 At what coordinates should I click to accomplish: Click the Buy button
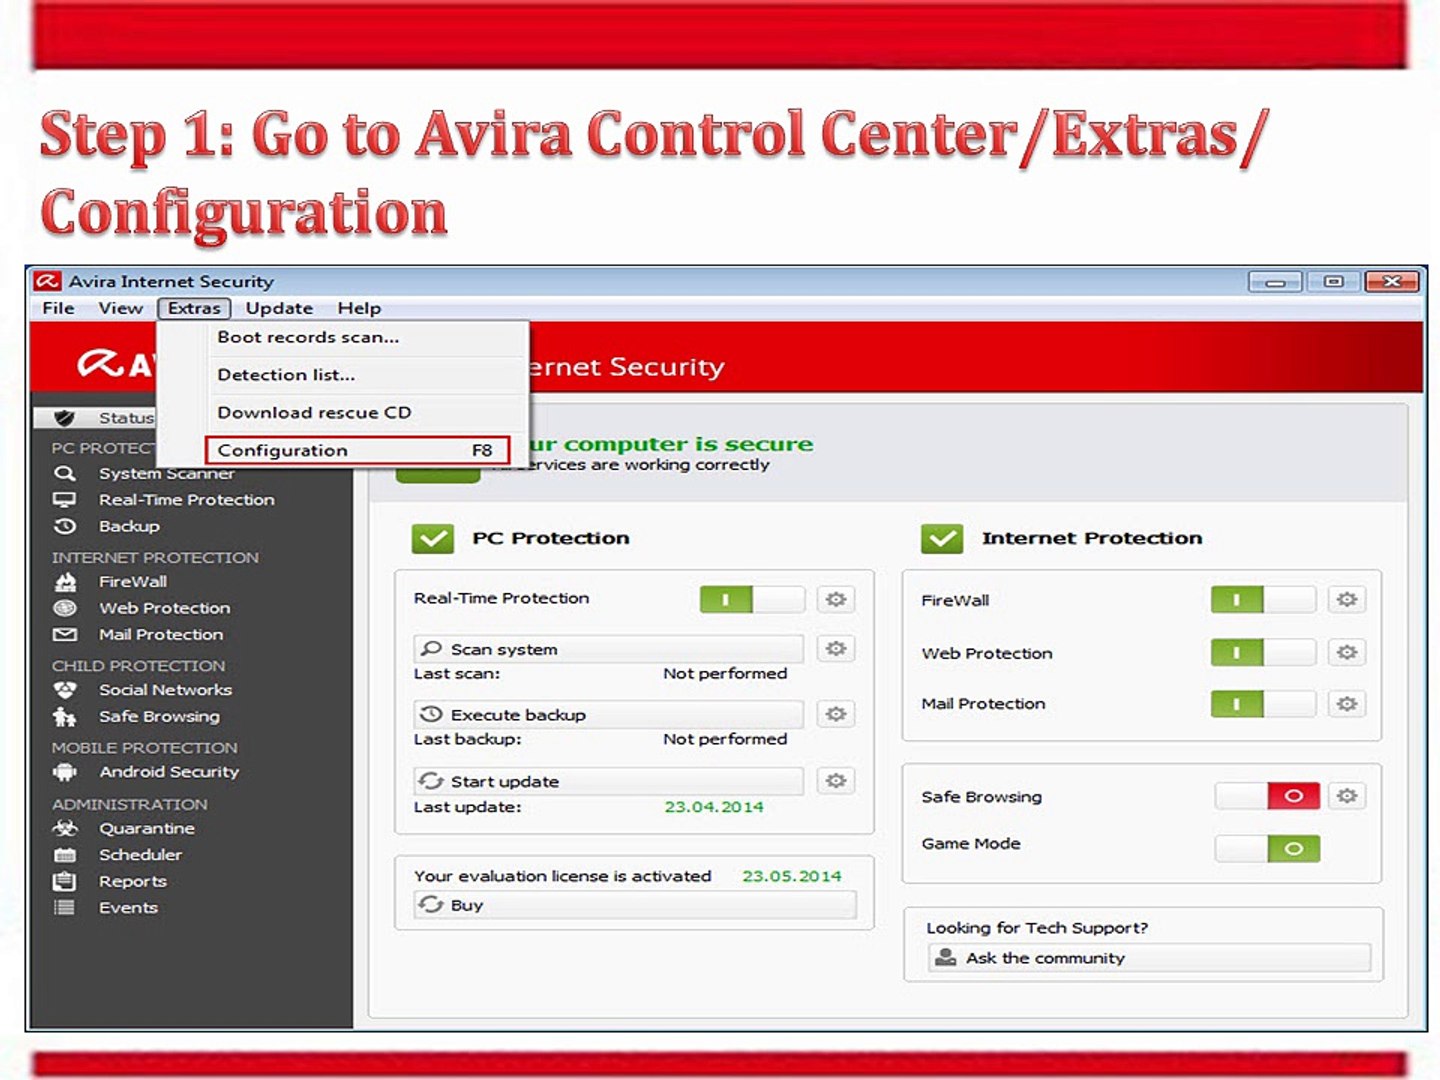click(x=635, y=905)
